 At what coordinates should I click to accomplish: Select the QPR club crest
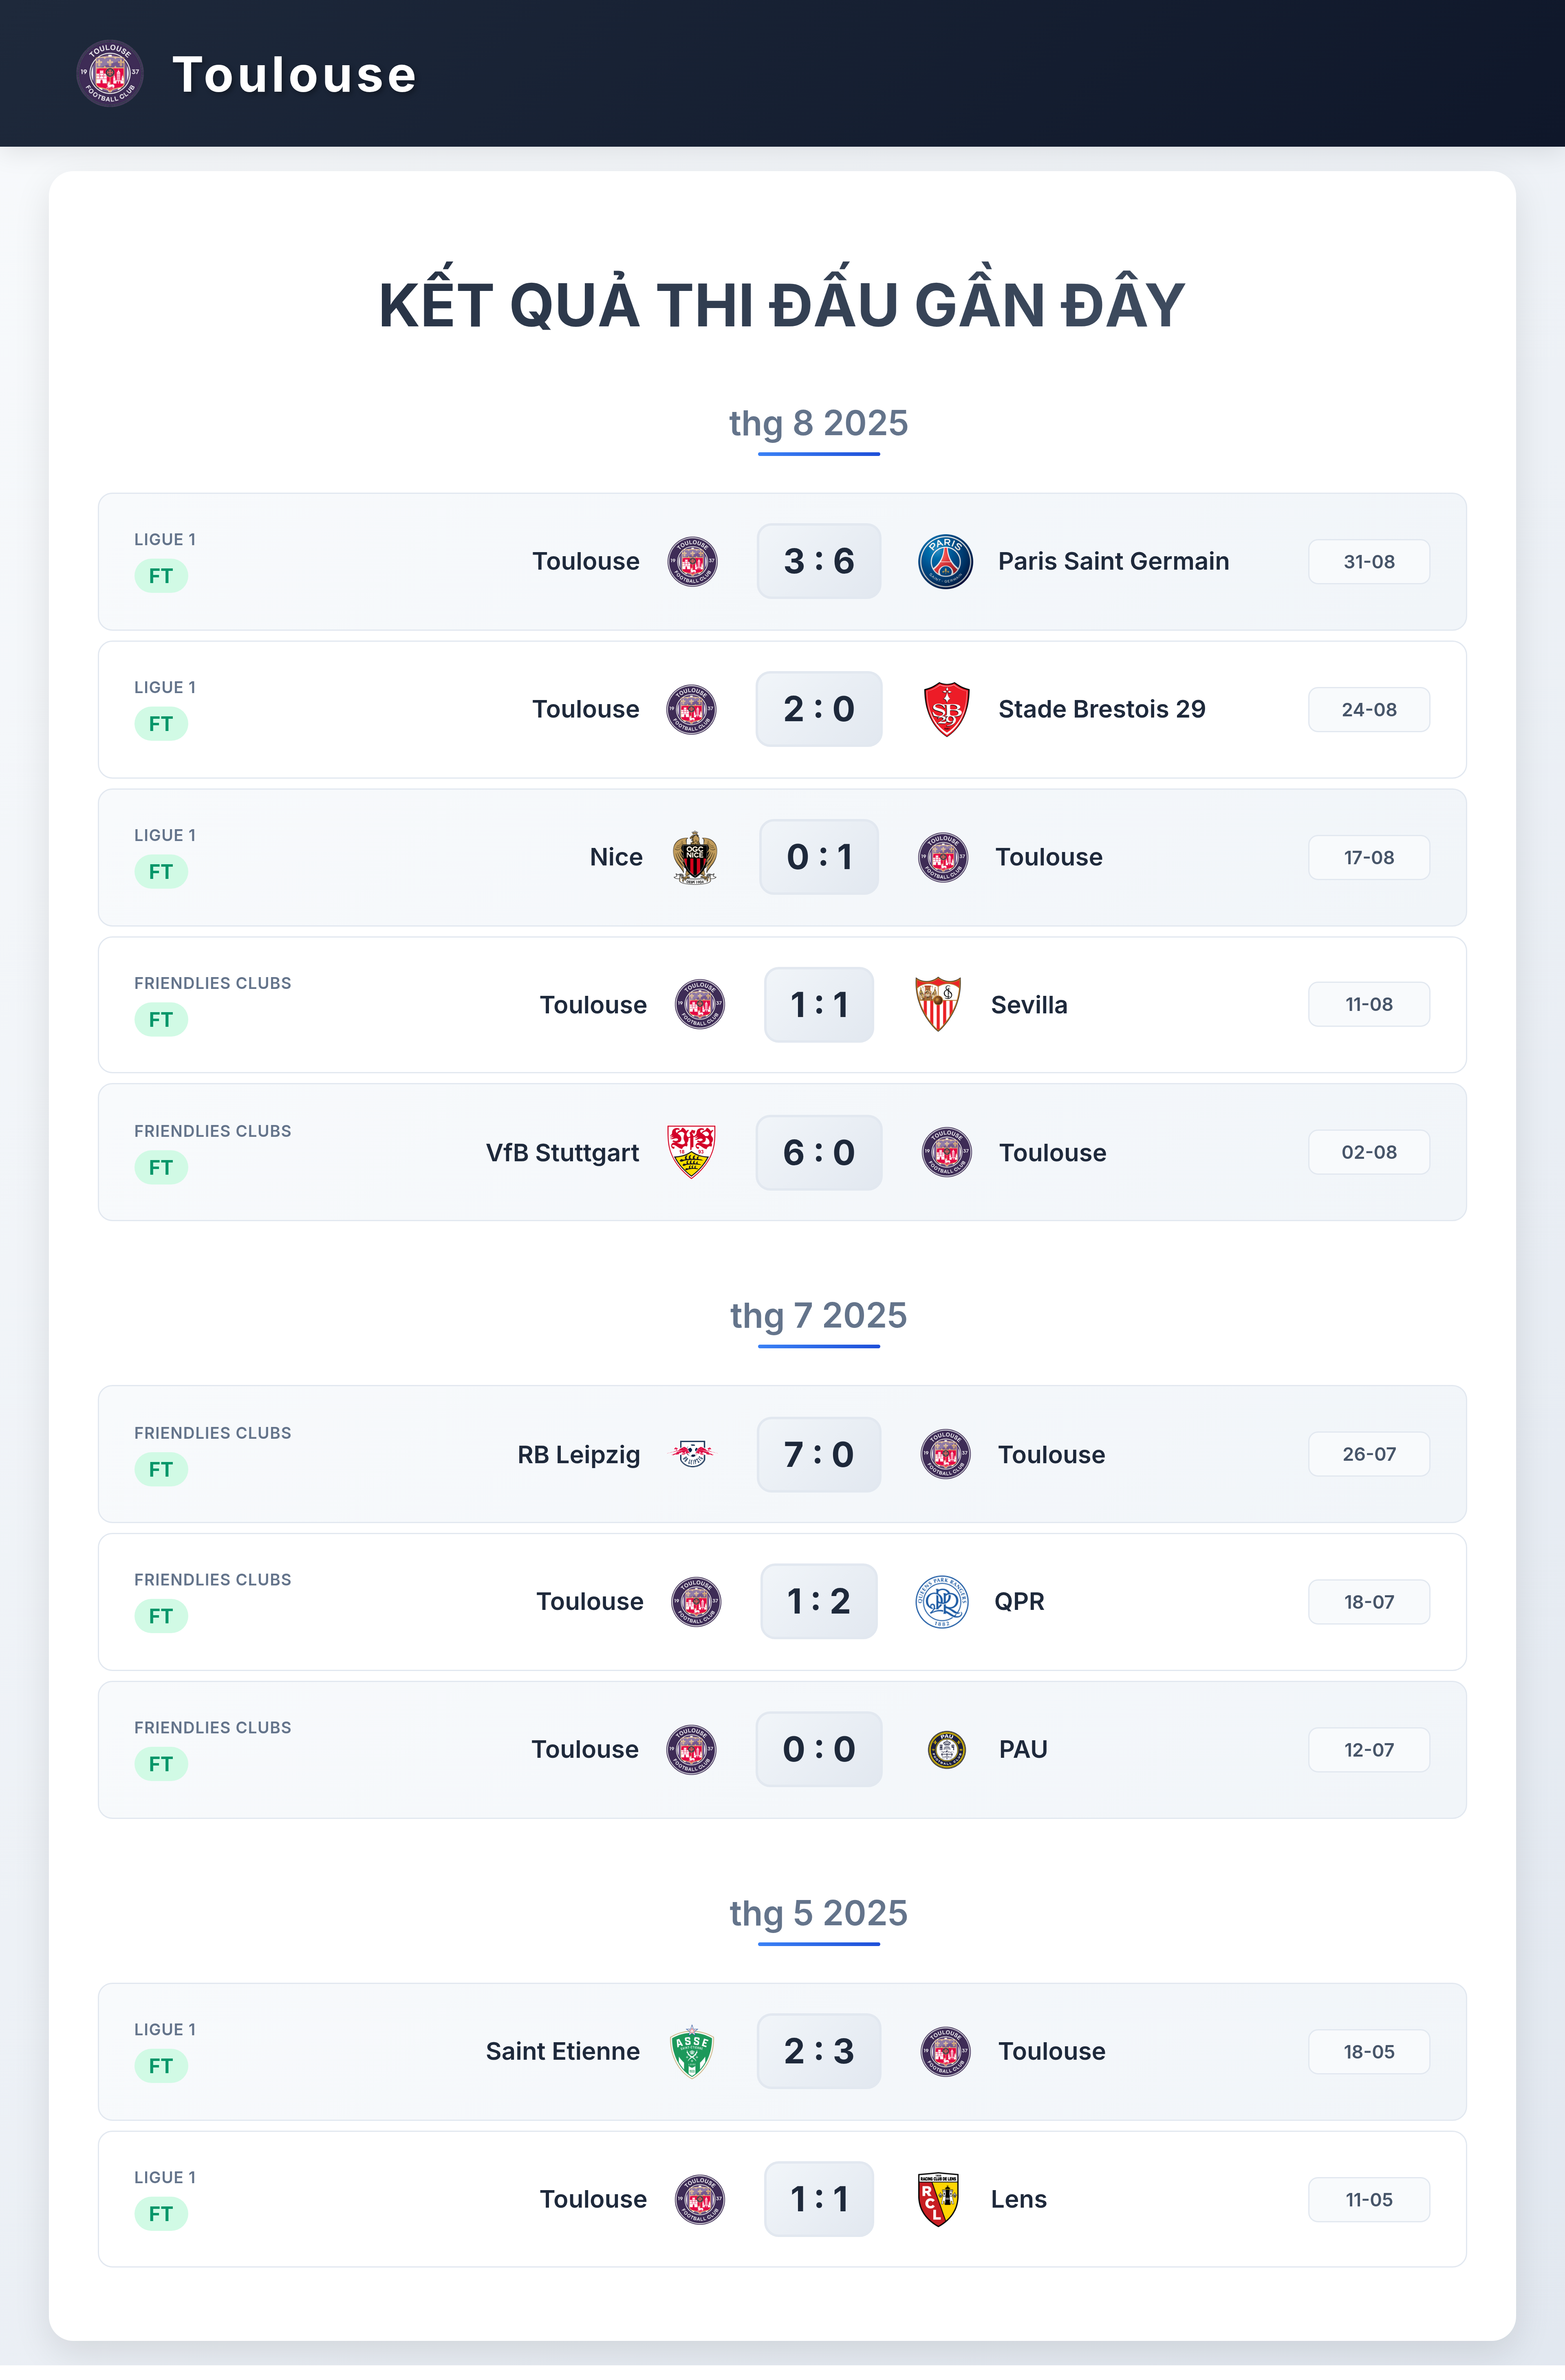tap(942, 1601)
